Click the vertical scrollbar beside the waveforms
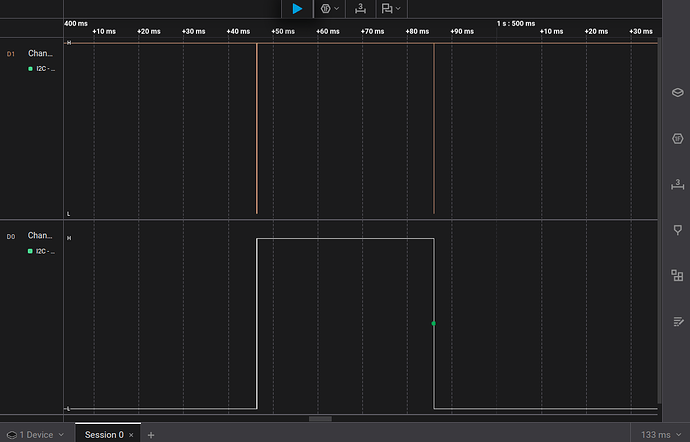Screen dimensions: 690x442 [x=659, y=220]
